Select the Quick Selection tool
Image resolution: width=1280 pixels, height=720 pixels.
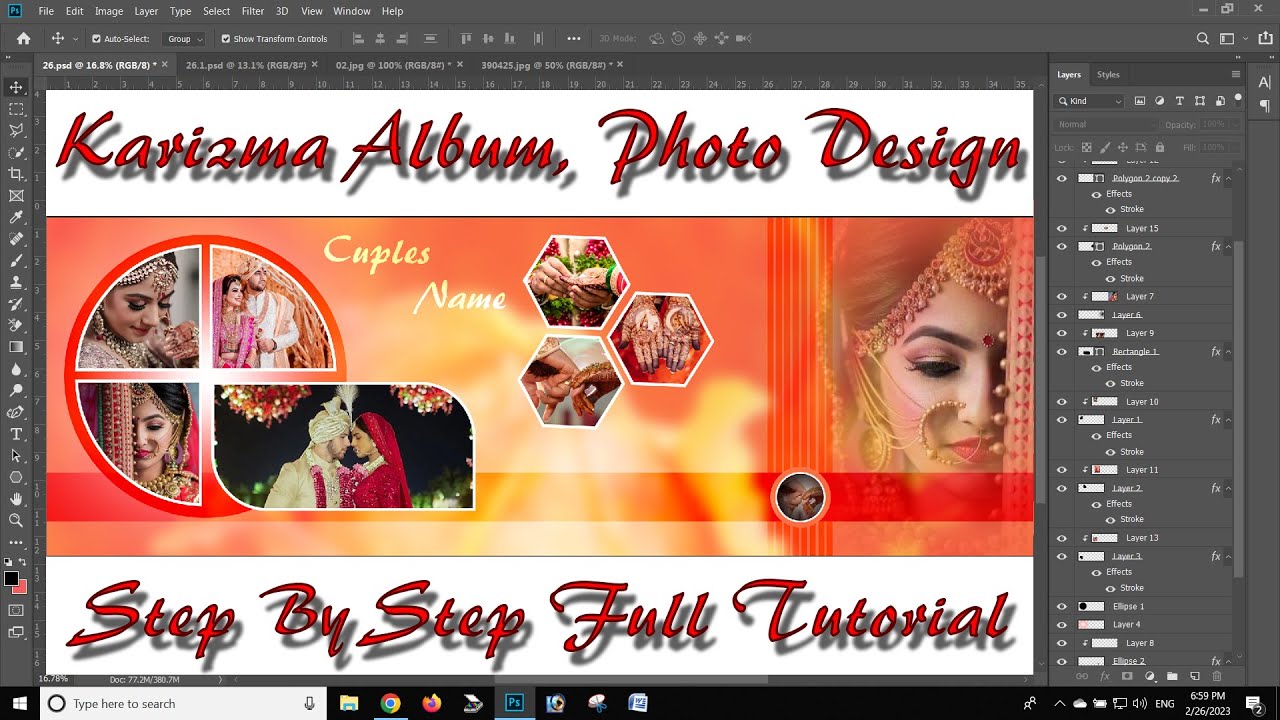coord(16,153)
